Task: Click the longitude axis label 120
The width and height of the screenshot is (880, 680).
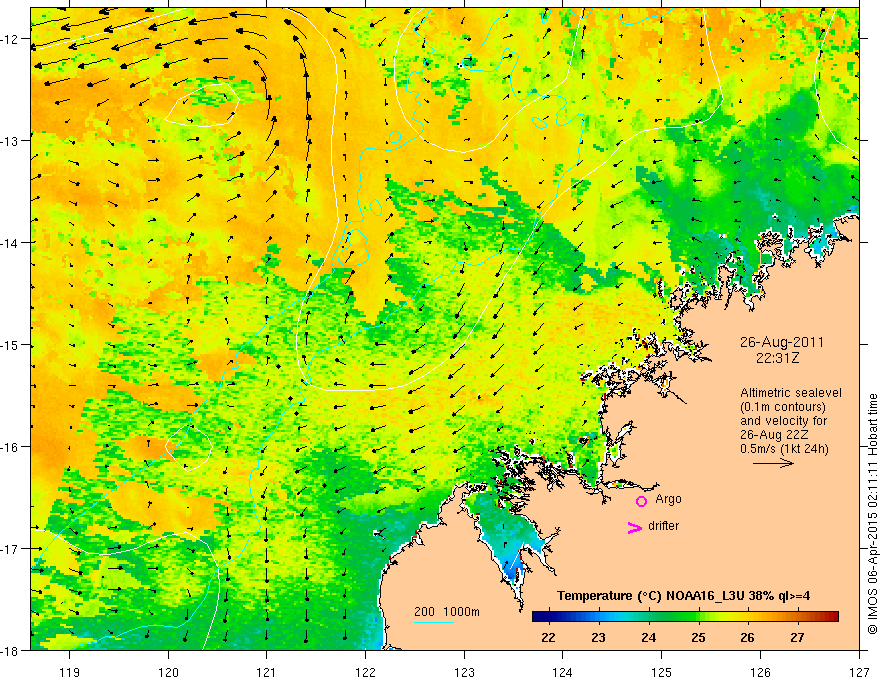Action: [x=168, y=672]
